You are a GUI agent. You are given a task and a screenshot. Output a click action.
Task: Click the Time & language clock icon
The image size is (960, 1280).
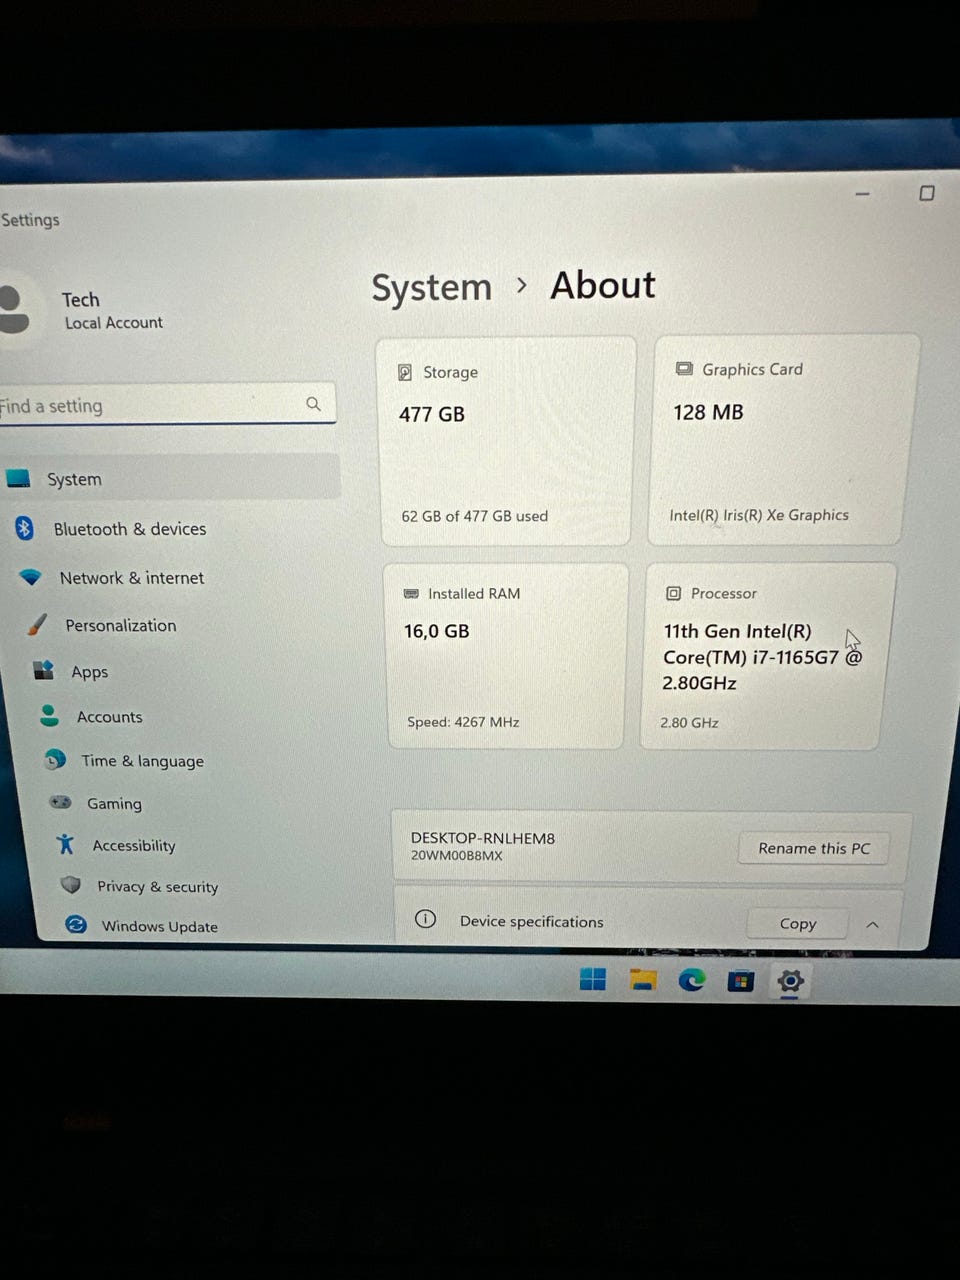[55, 760]
